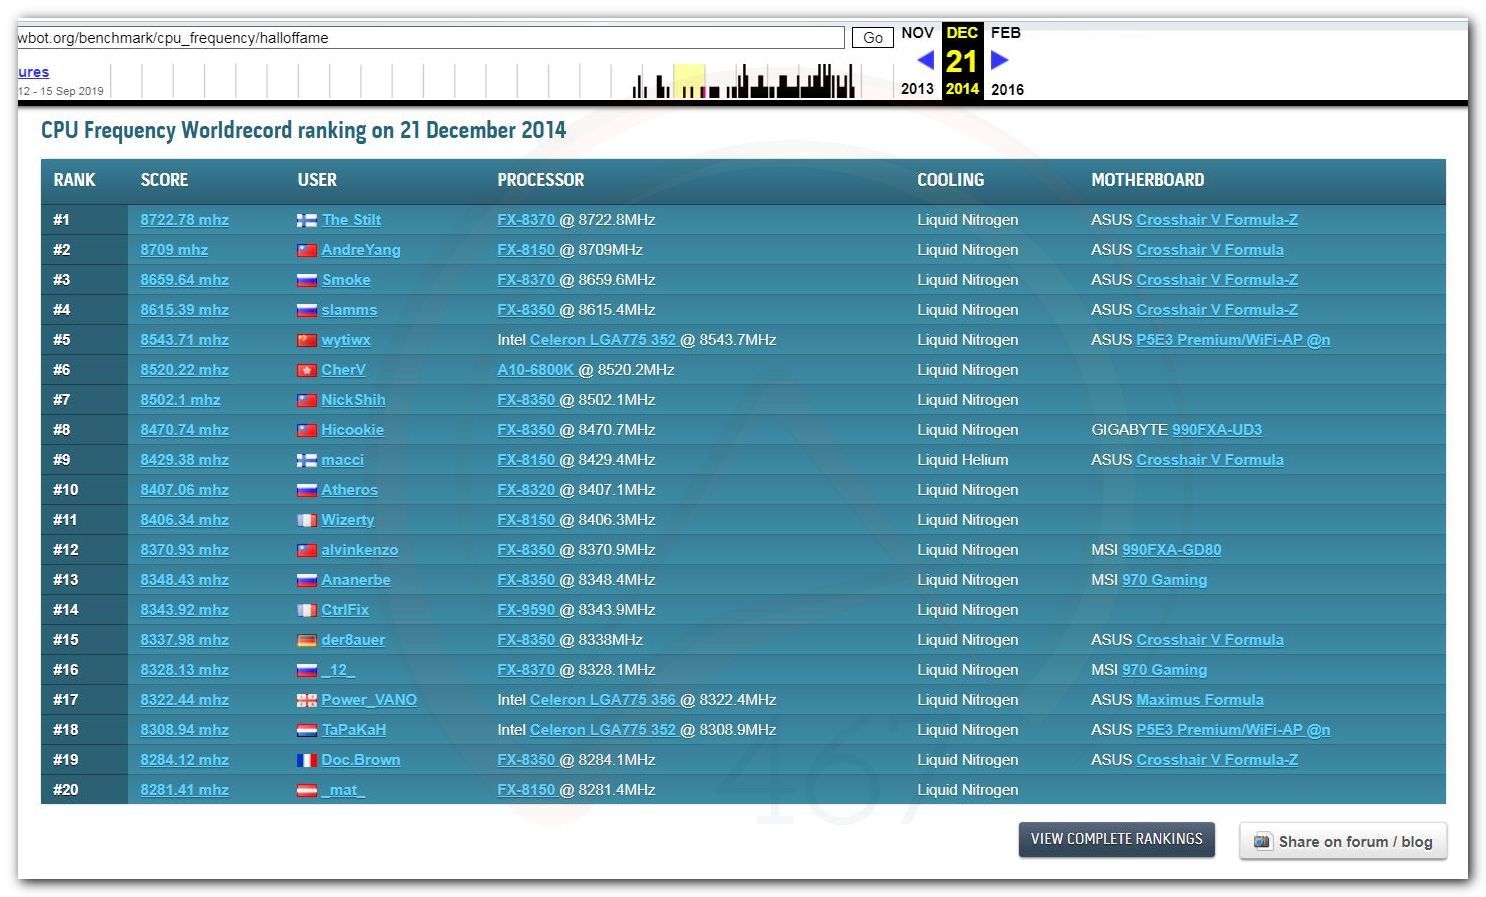
Task: Open the 8722.78 mhz score link
Action: pyautogui.click(x=184, y=220)
